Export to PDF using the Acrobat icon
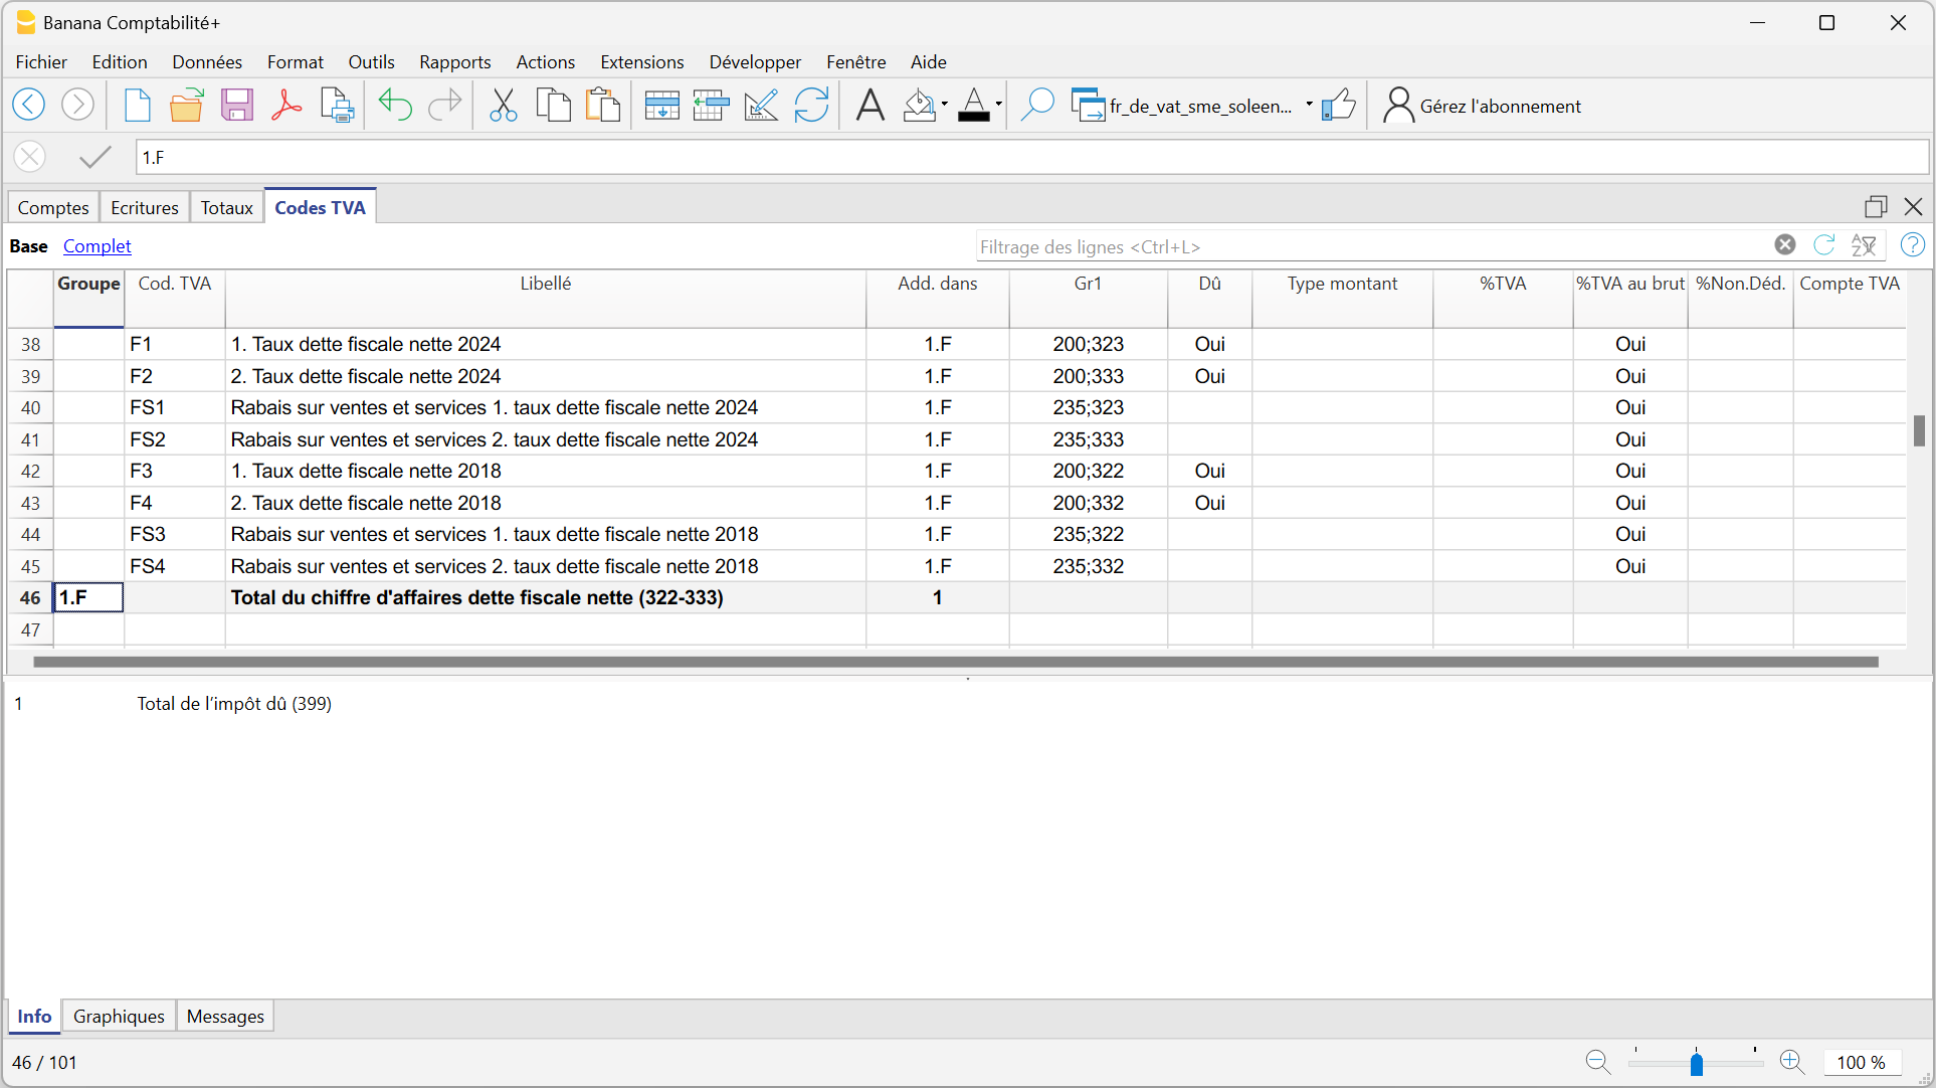This screenshot has height=1088, width=1936. (x=287, y=105)
